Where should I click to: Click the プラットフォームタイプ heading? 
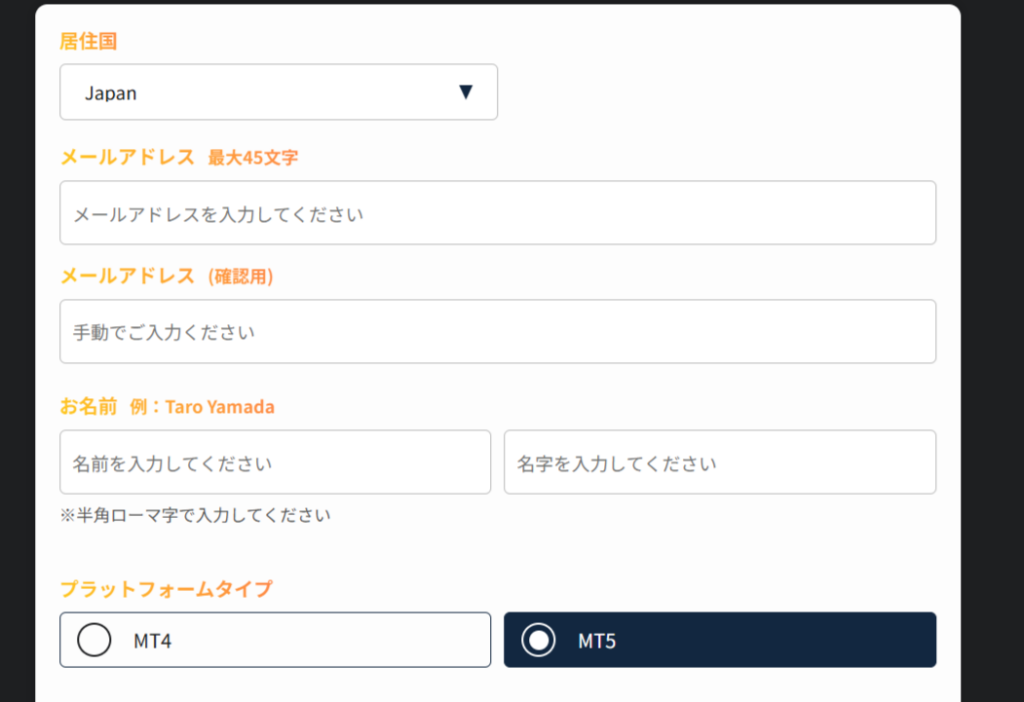tap(166, 589)
